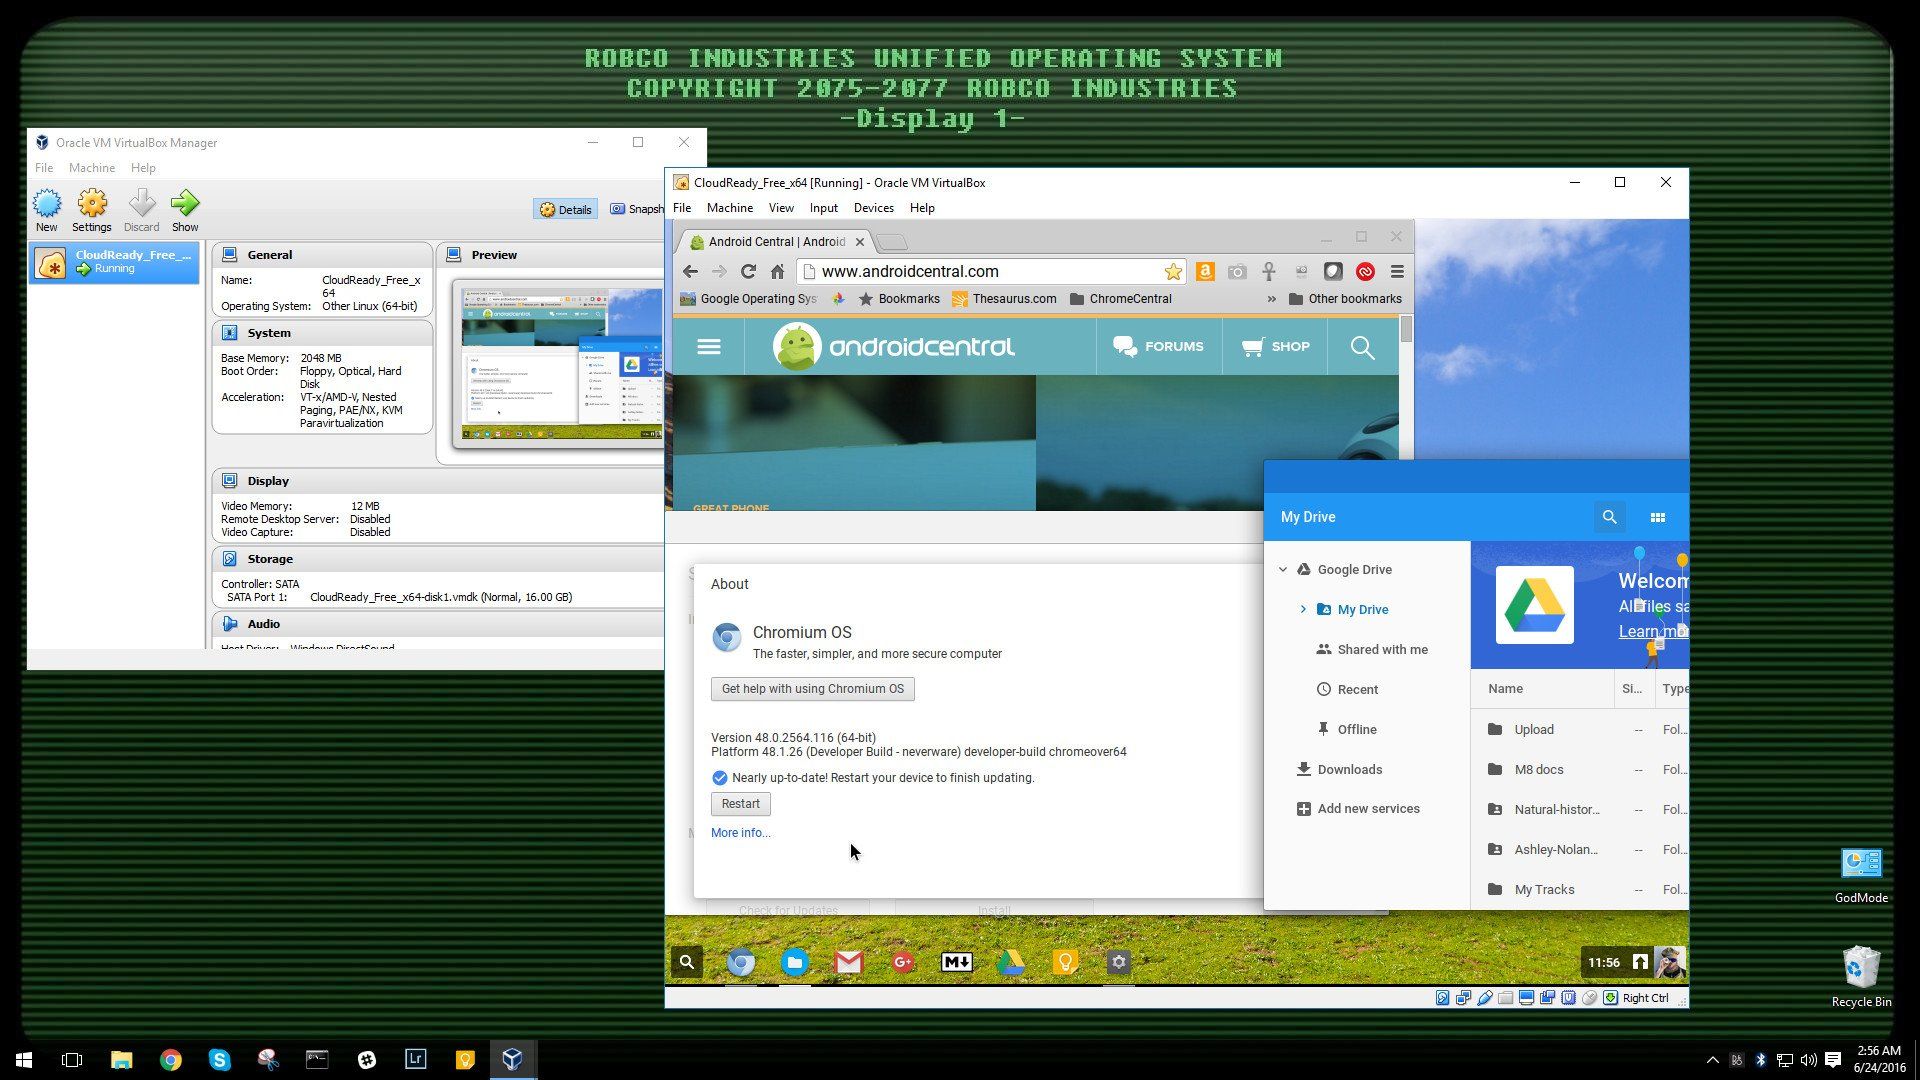
Task: Click Android Central hamburger menu icon
Action: click(709, 347)
